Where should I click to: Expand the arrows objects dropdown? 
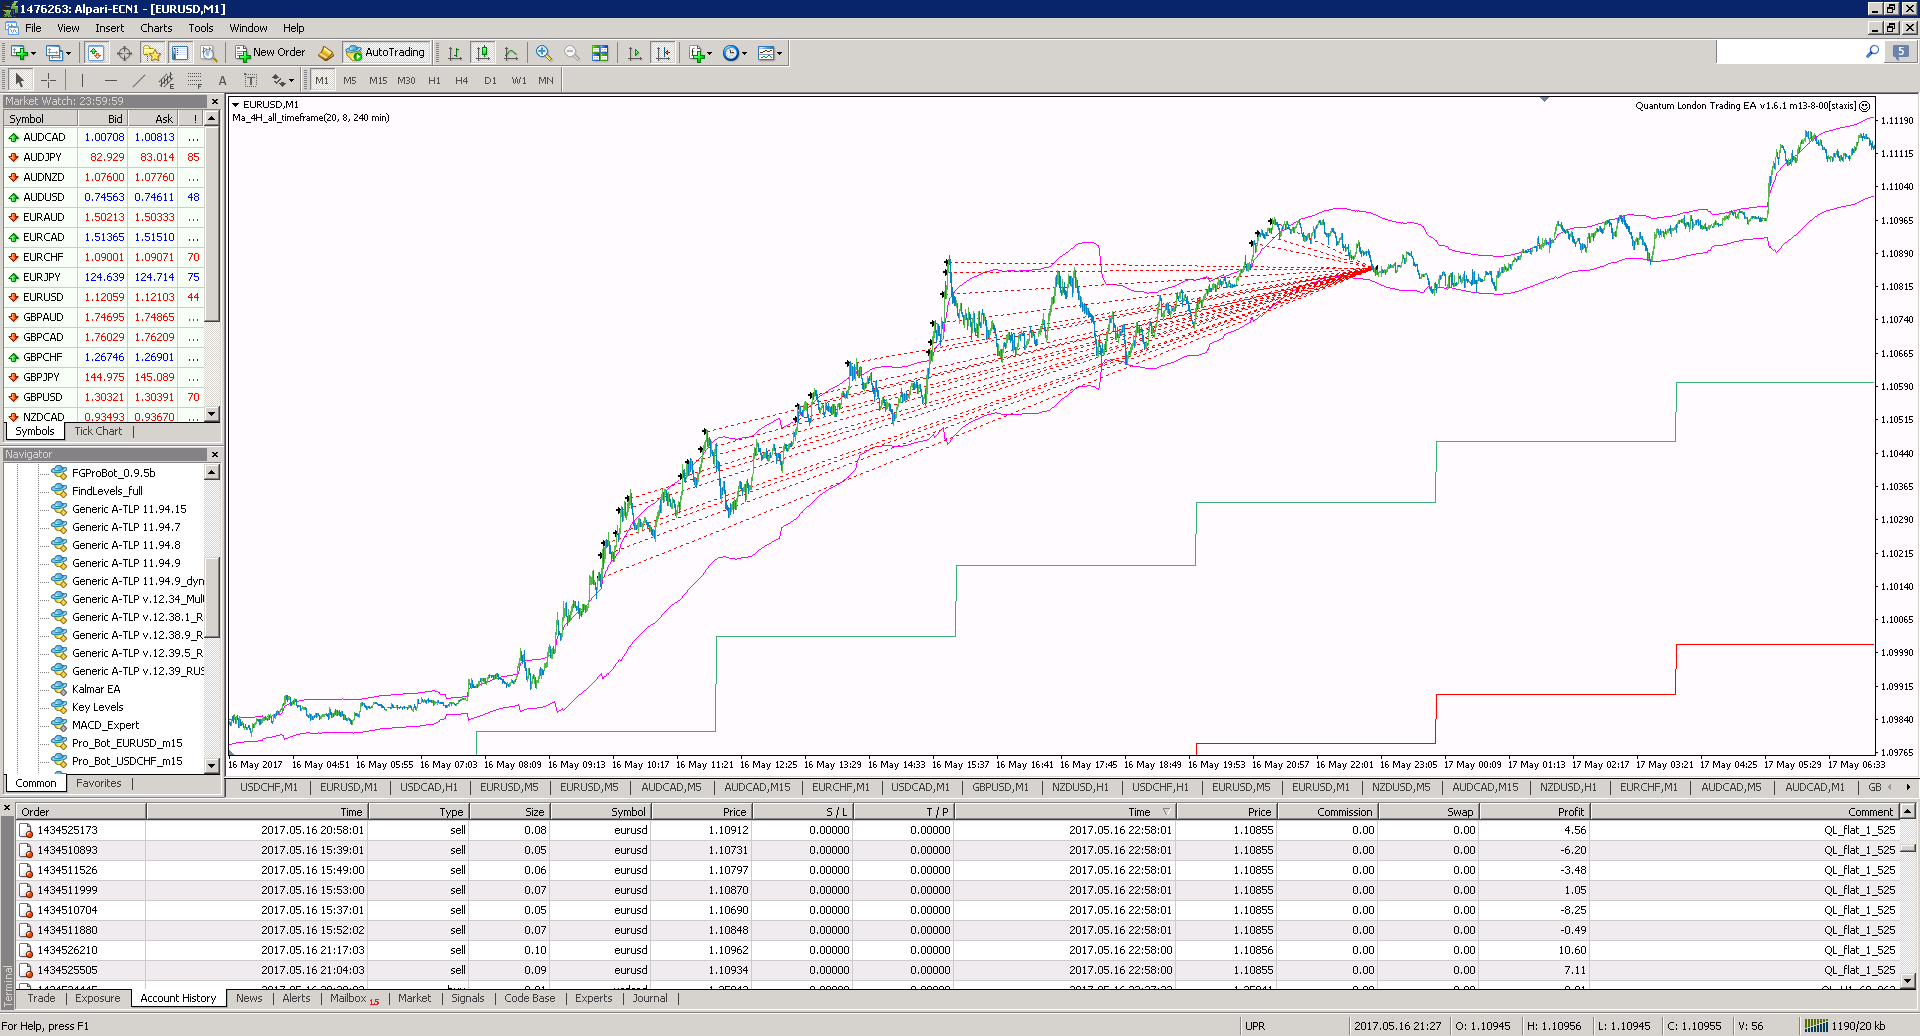(283, 80)
